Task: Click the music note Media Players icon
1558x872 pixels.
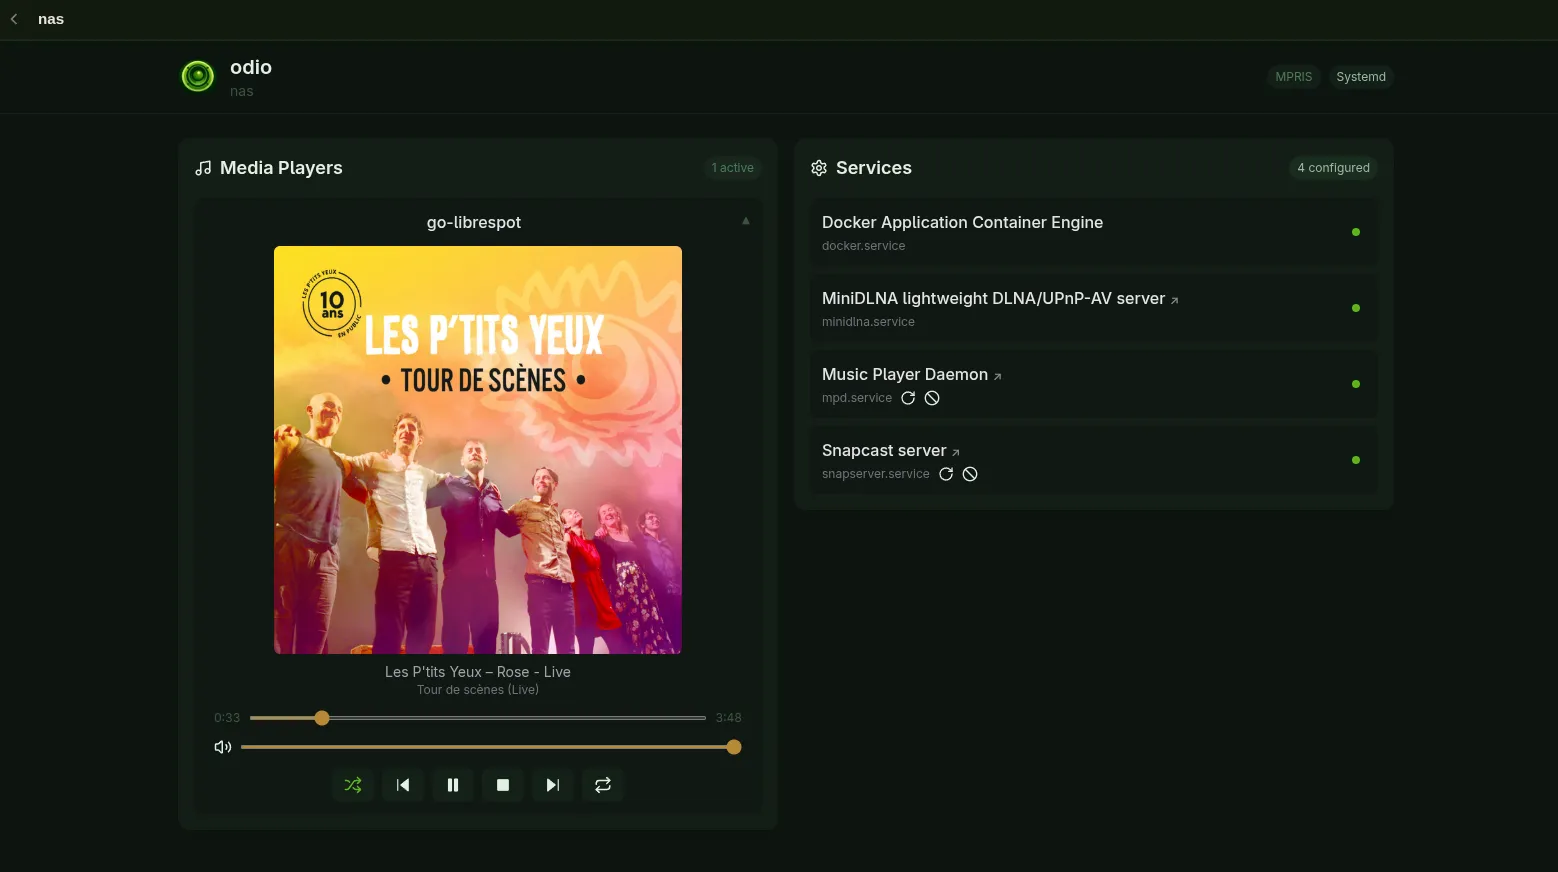Action: tap(203, 168)
